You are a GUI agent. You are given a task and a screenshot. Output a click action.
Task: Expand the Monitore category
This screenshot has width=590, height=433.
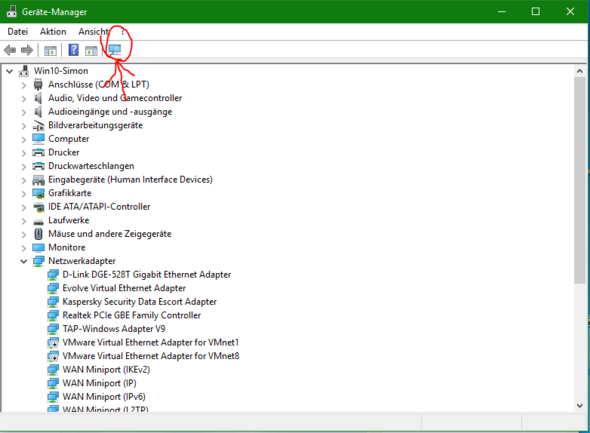pyautogui.click(x=24, y=248)
